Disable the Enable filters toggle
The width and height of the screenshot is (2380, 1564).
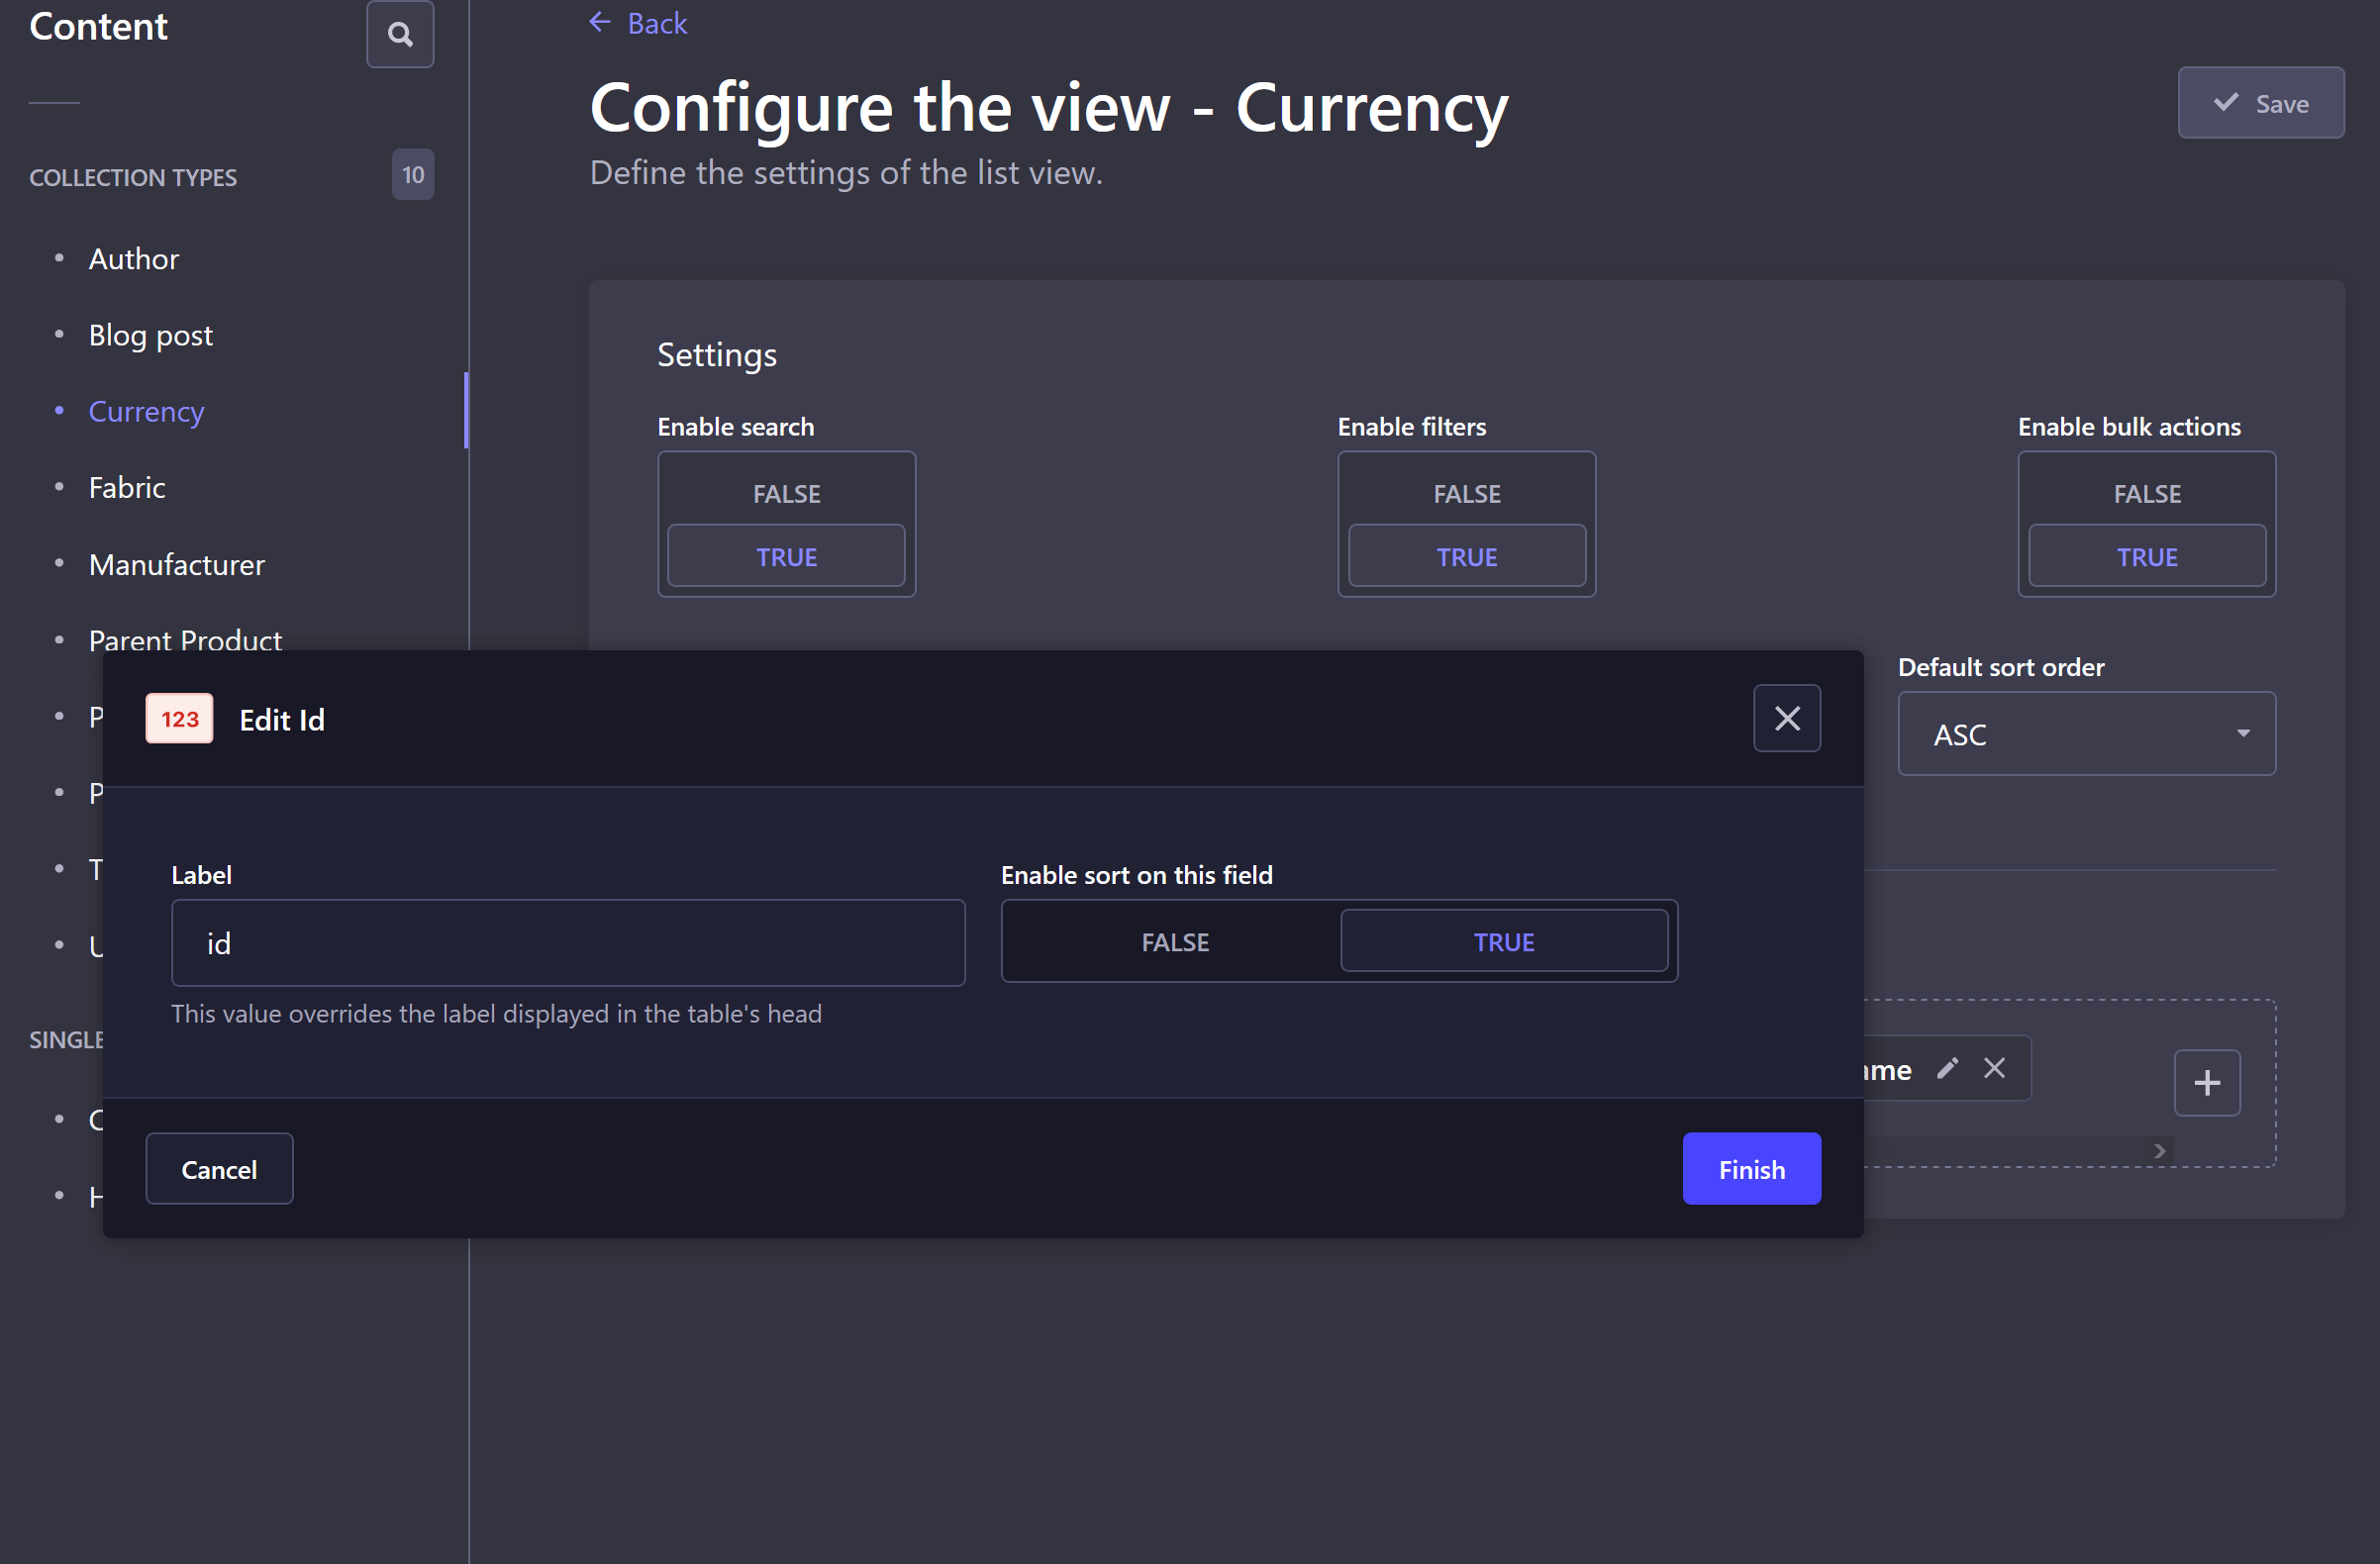(x=1466, y=492)
